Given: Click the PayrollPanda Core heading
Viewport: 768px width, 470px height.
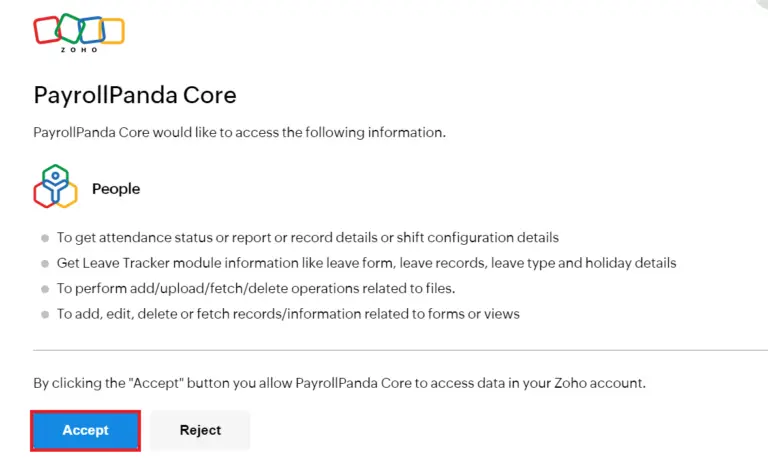Looking at the screenshot, I should (x=135, y=95).
